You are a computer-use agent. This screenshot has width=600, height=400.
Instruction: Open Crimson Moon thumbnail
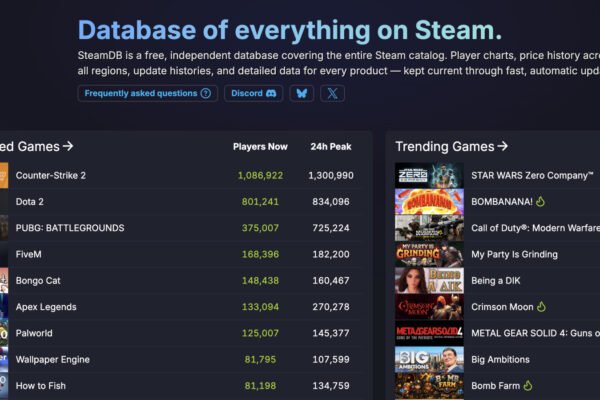429,307
